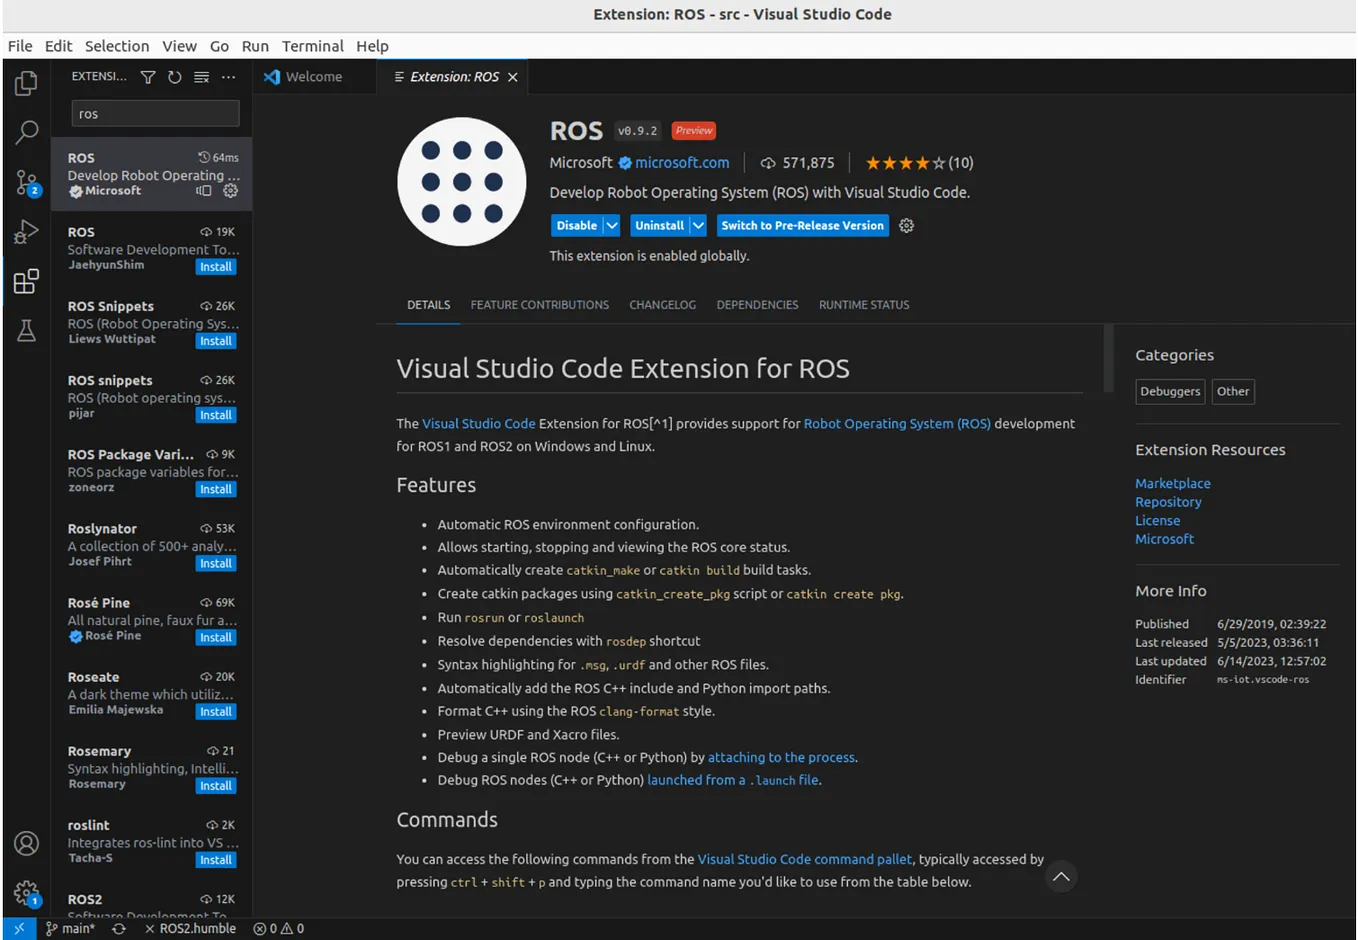Open the Testing view (flask icon)
Viewport: 1358px width, 940px height.
tap(26, 331)
